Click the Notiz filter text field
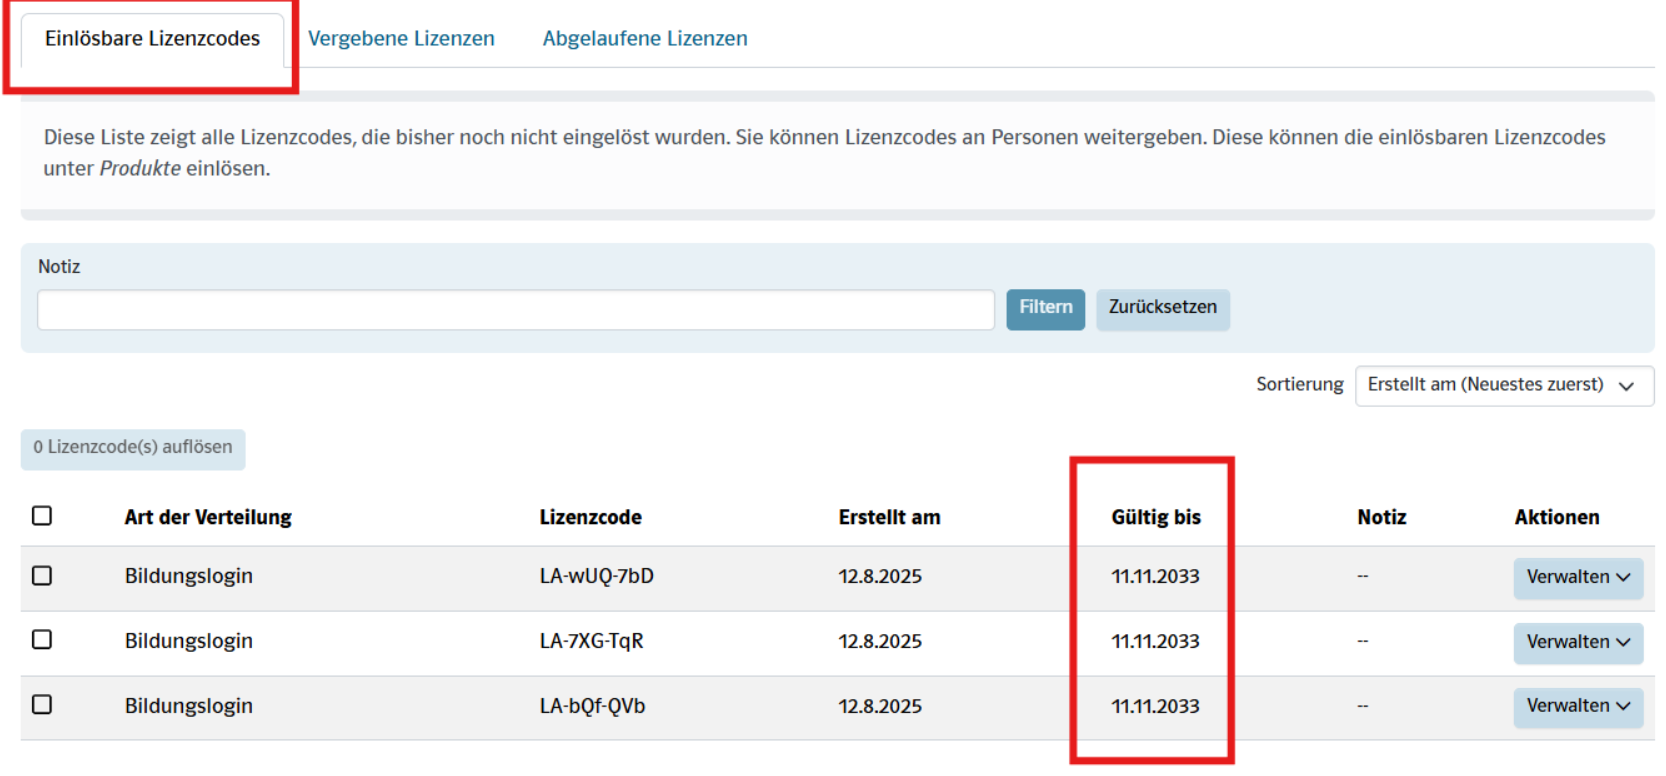The height and width of the screenshot is (776, 1666). 515,310
